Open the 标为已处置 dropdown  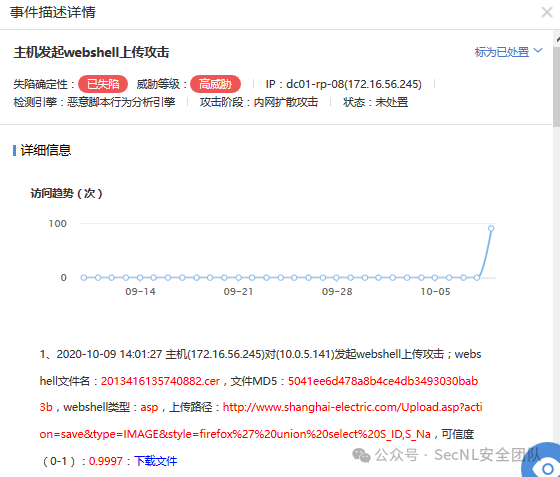coord(509,52)
